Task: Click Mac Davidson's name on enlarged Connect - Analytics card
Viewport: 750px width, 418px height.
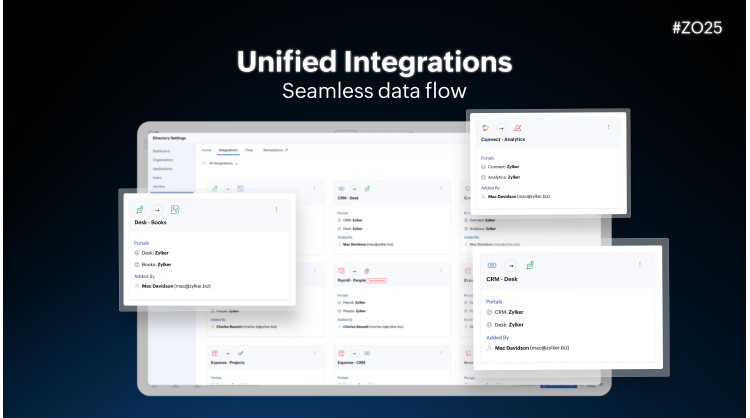Action: [502, 197]
